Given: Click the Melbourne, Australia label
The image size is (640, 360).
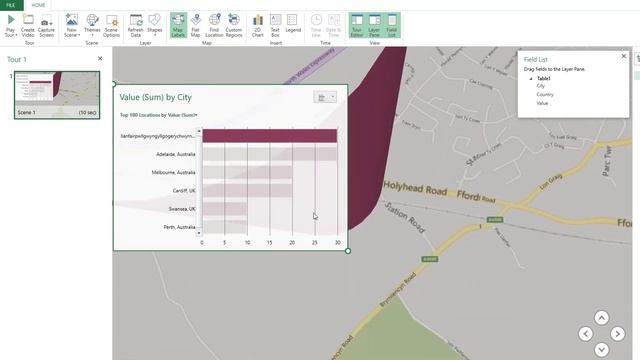Looking at the screenshot, I should click(x=173, y=172).
